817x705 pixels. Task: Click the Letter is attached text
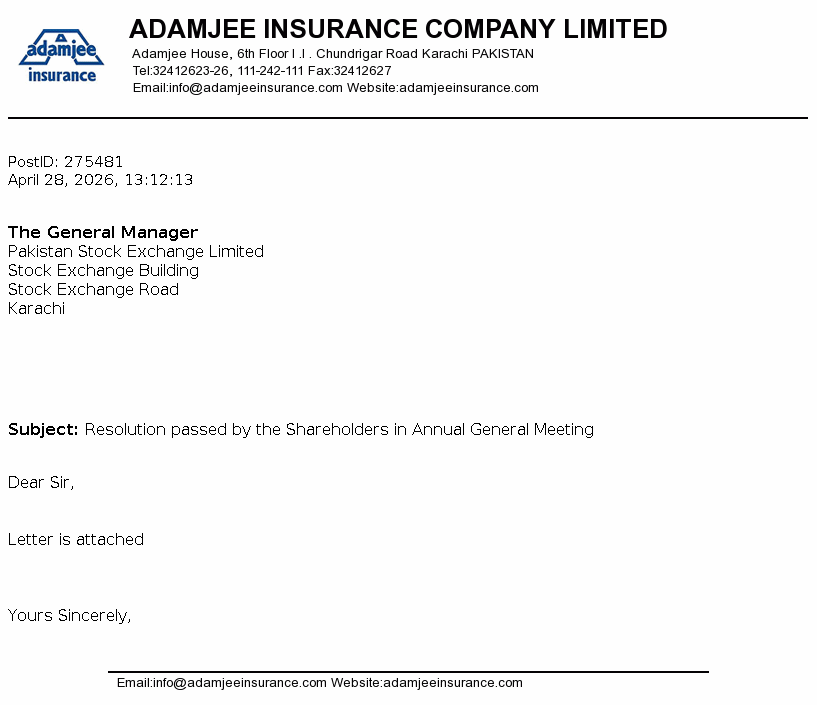point(76,539)
